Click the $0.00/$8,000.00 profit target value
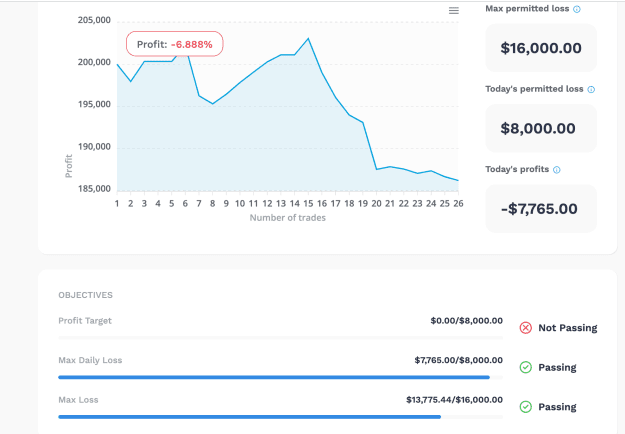The width and height of the screenshot is (625, 434). tap(466, 321)
